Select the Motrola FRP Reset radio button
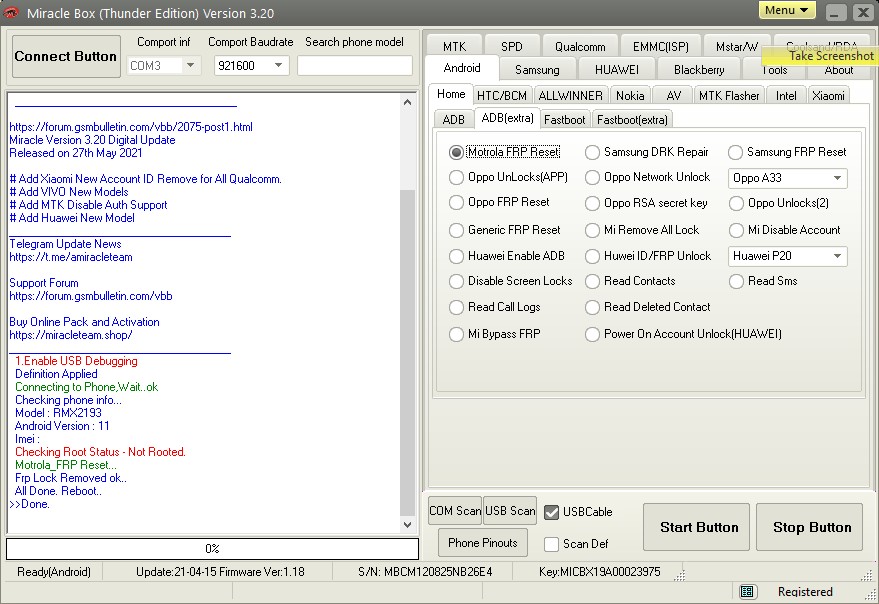The width and height of the screenshot is (879, 604). (x=456, y=152)
